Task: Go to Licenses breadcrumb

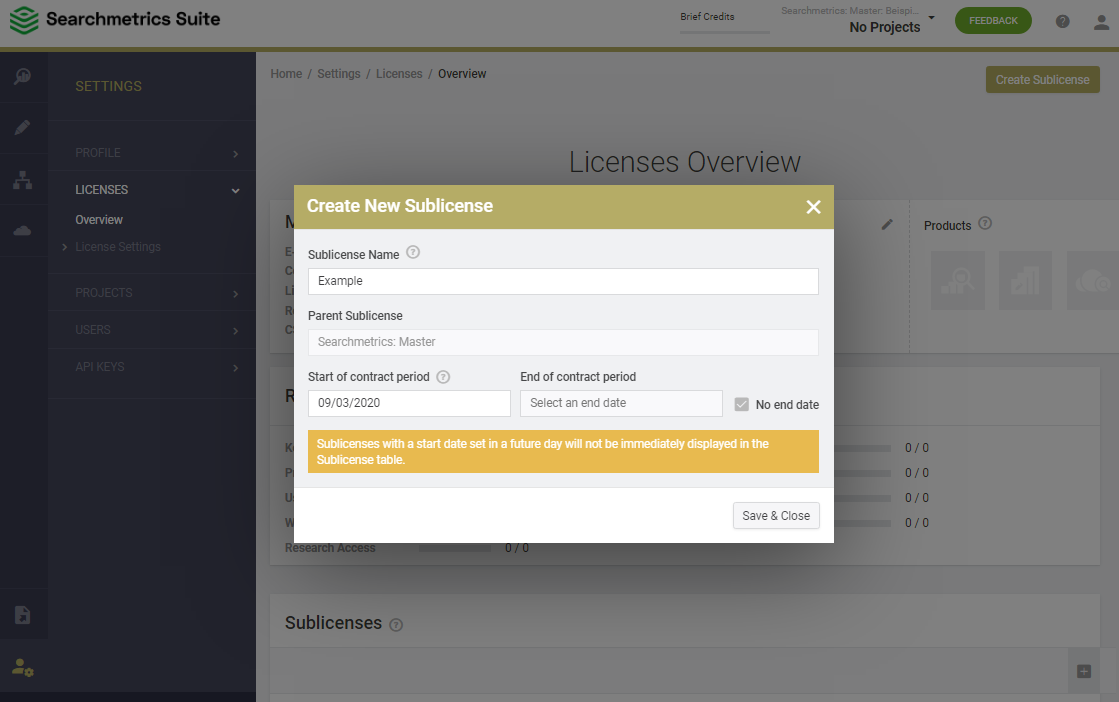Action: (x=399, y=73)
